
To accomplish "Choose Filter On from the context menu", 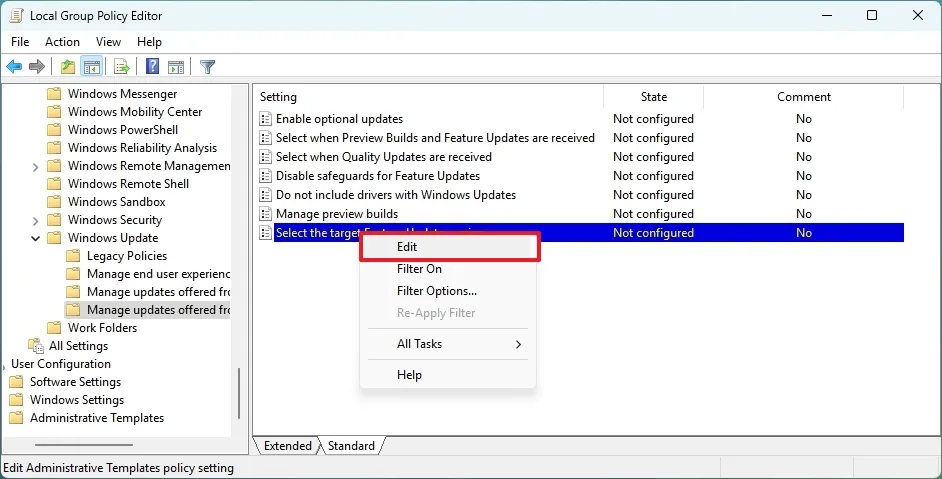I will [x=448, y=269].
